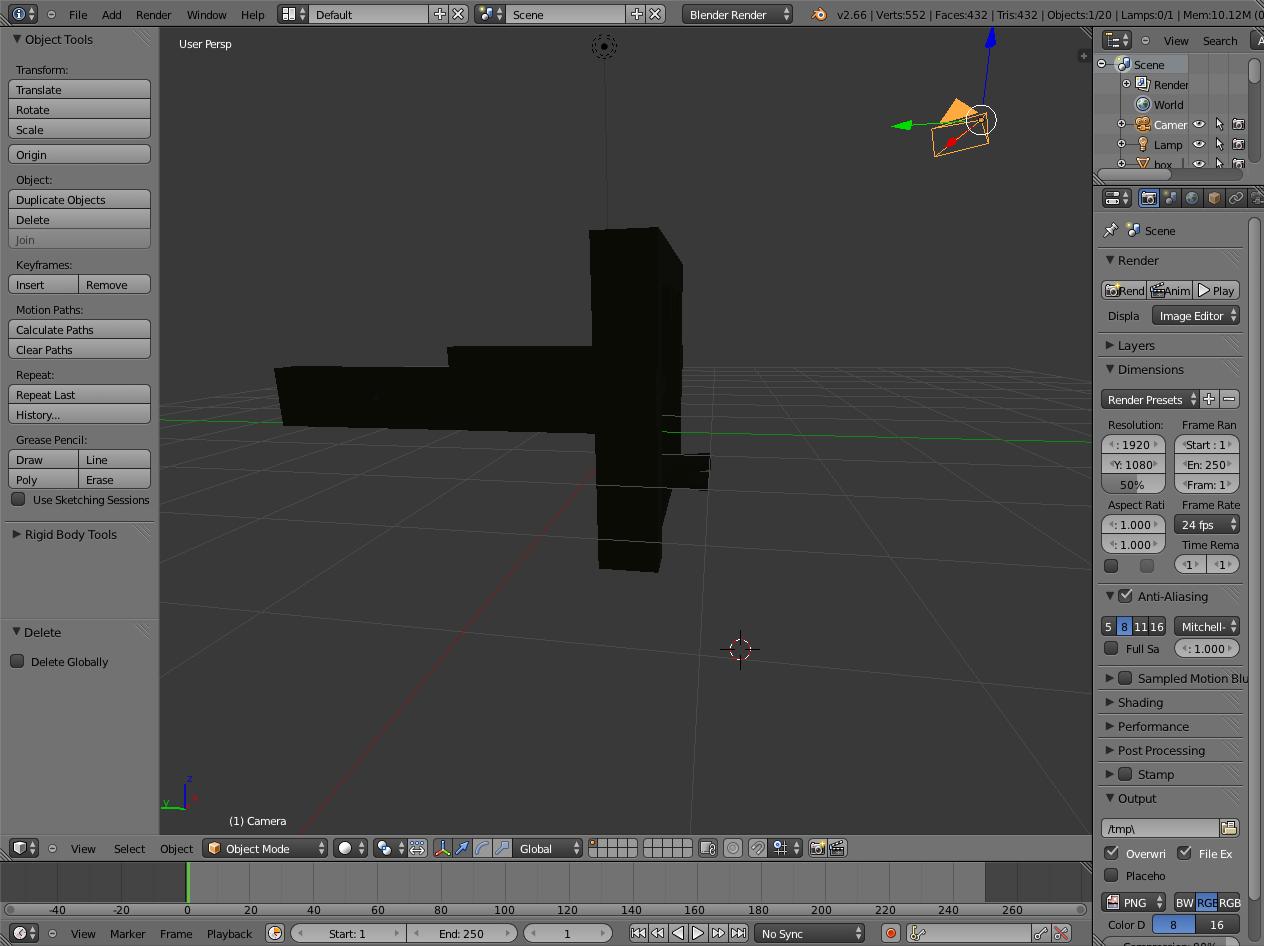Add render preset with plus button

pyautogui.click(x=1209, y=399)
